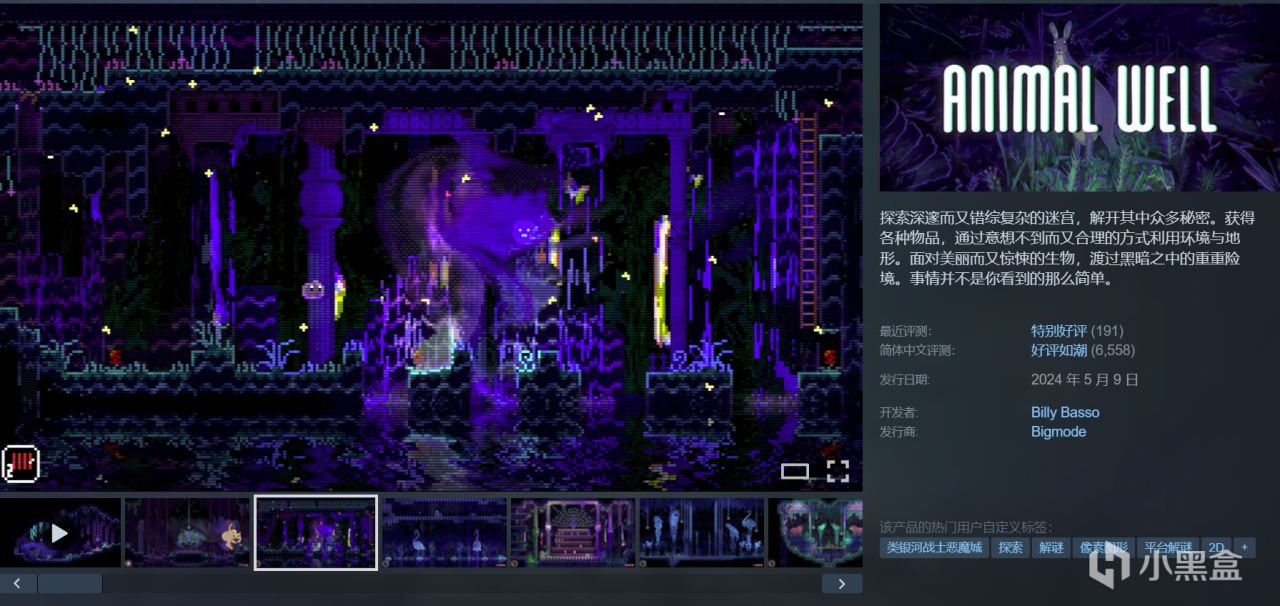Open the 好评如潮 Chinese reviews link

point(1059,350)
